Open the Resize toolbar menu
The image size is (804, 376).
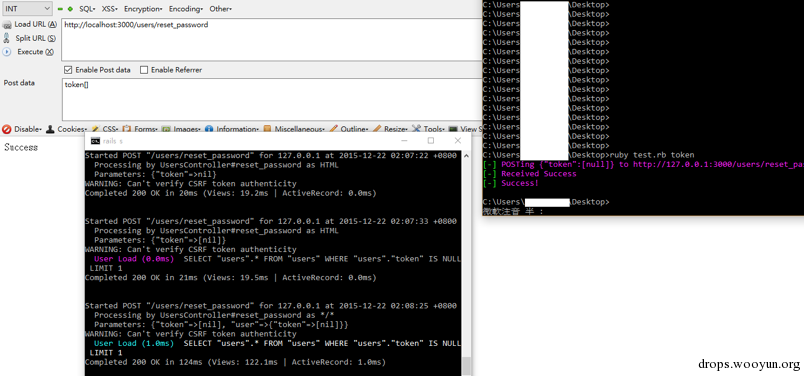click(x=395, y=128)
